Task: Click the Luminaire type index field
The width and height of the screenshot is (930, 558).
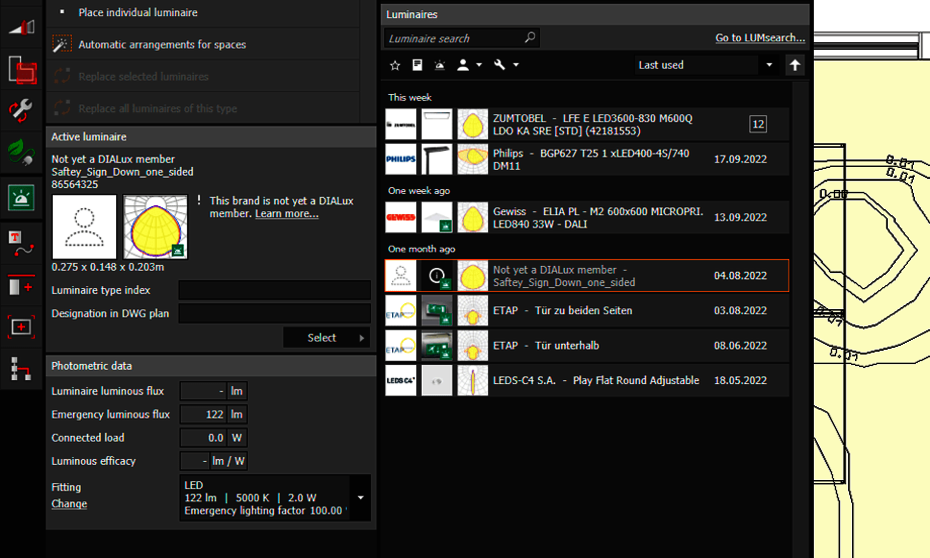Action: (x=274, y=290)
